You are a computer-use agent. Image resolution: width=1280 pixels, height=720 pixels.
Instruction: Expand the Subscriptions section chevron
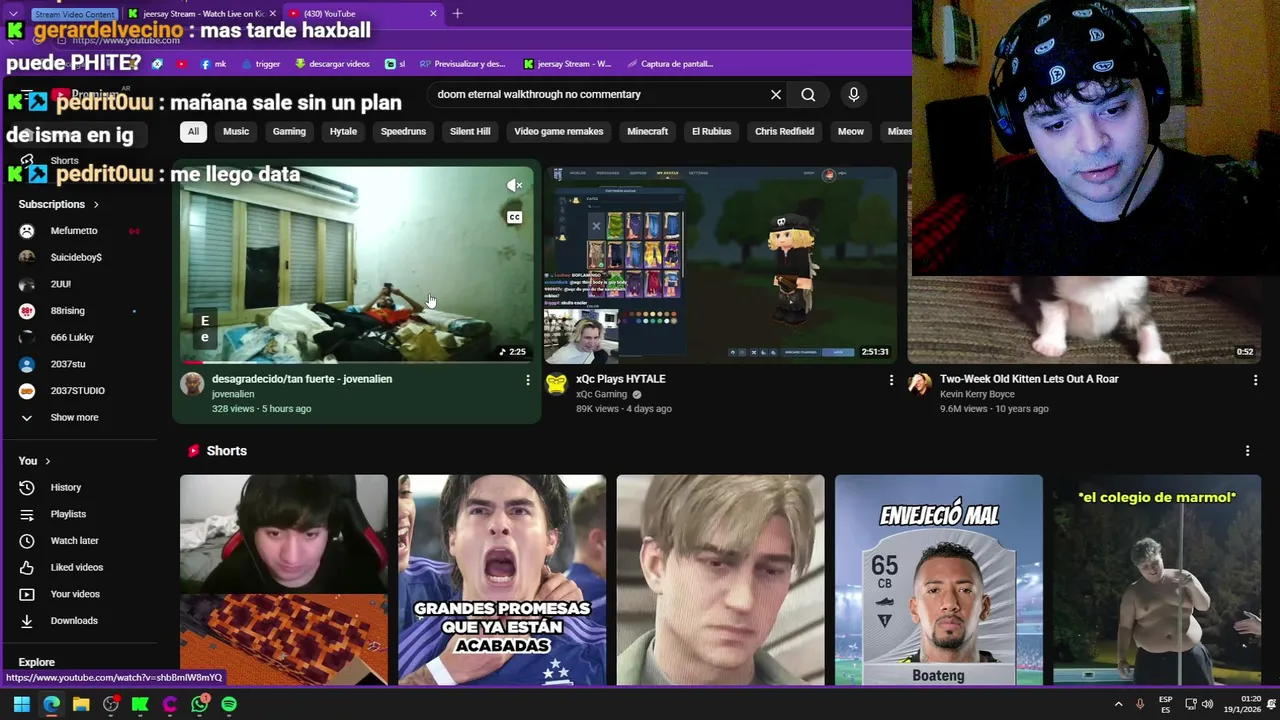pos(96,204)
